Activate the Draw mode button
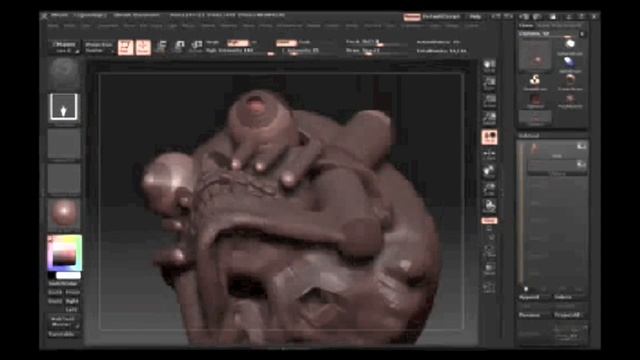This screenshot has height=360, width=640. (143, 47)
